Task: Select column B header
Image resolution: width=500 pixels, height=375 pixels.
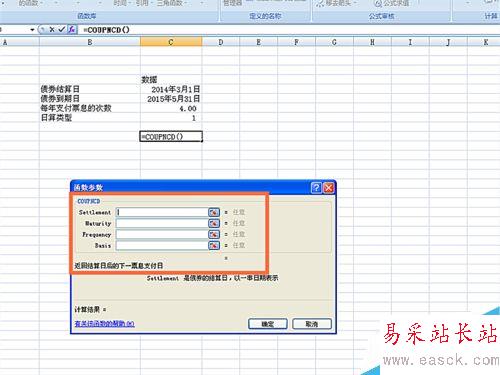Action: [x=90, y=42]
